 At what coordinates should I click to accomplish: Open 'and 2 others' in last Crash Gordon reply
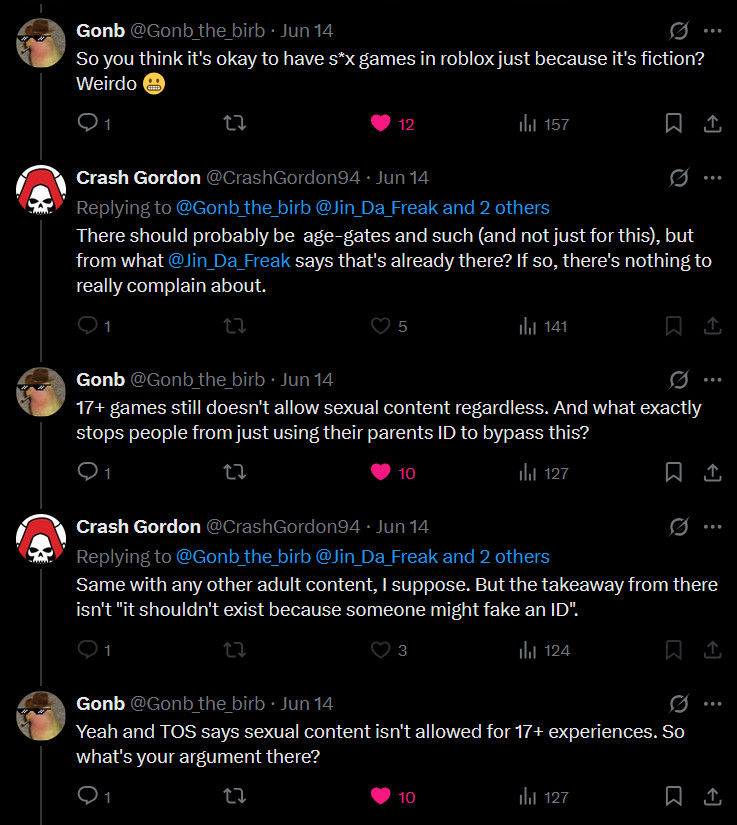coord(496,557)
